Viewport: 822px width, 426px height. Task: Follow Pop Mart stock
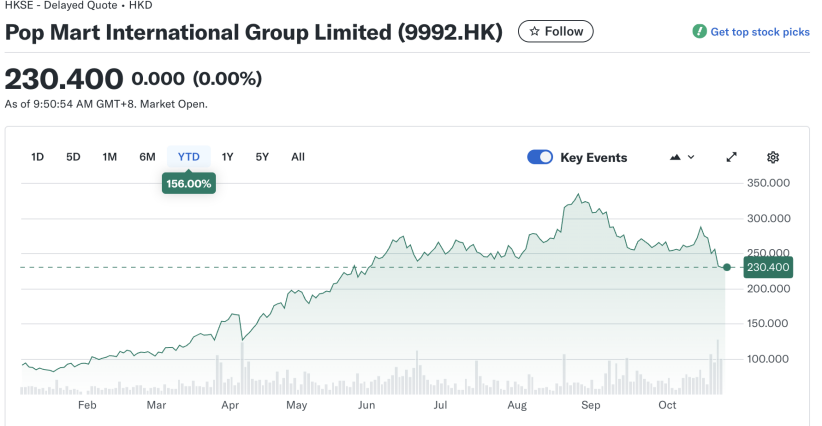click(x=555, y=32)
